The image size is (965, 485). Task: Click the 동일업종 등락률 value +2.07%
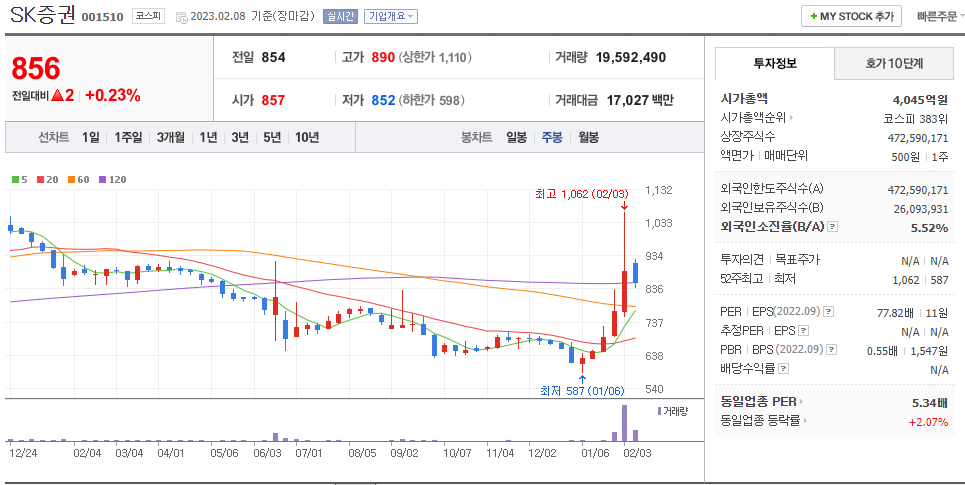(x=928, y=422)
